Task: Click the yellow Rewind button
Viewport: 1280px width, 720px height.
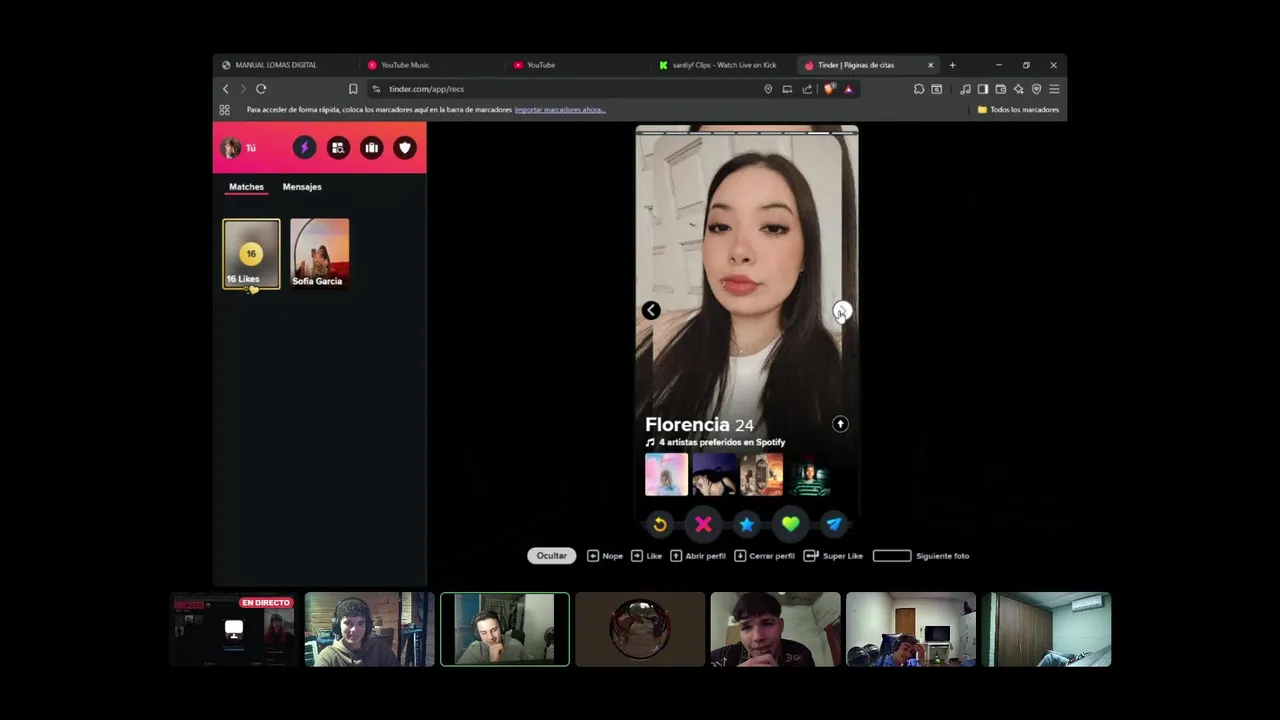Action: tap(660, 524)
